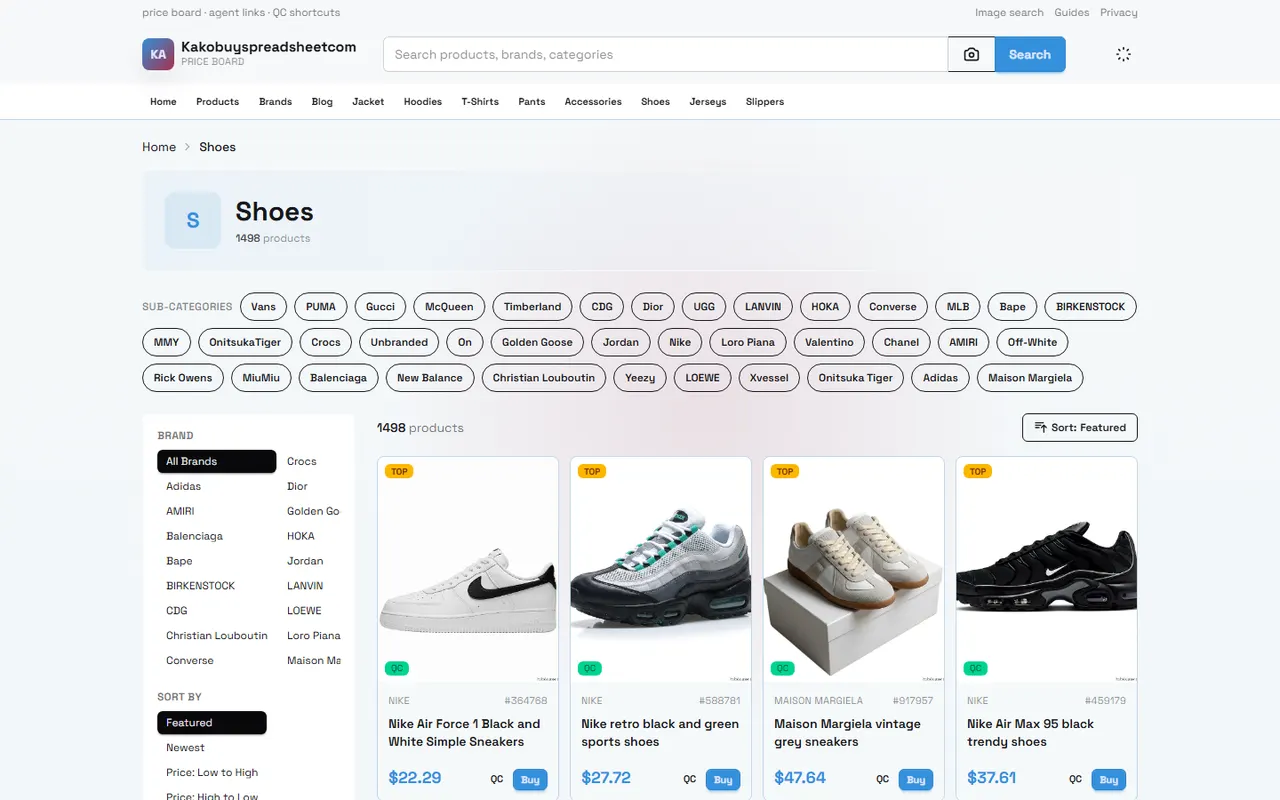Select Featured in Sort By list

212,722
